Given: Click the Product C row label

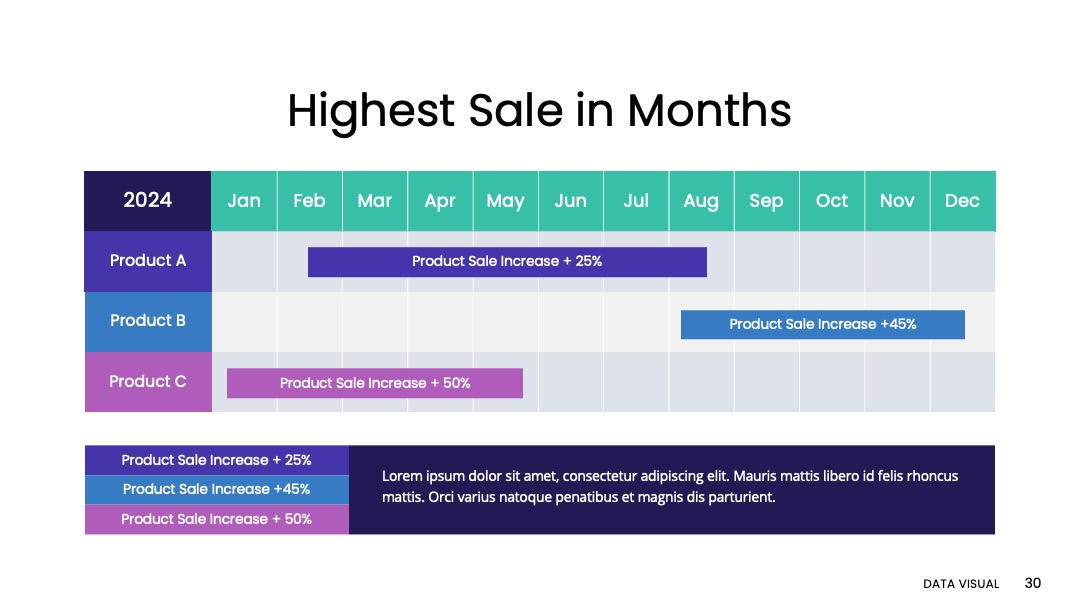Looking at the screenshot, I should point(147,381).
